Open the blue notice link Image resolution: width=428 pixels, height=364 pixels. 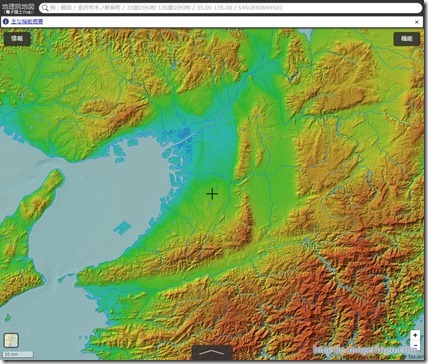pos(27,22)
